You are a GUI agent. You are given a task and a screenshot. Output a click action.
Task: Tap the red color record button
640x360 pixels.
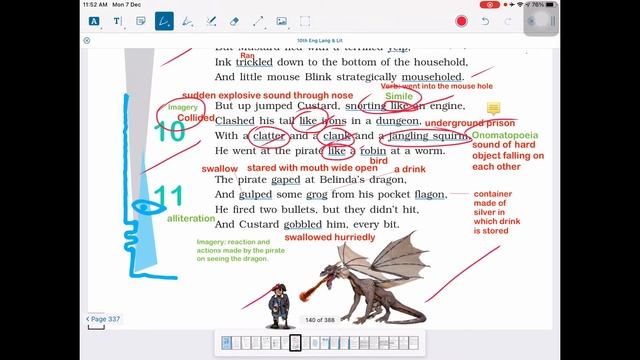click(x=462, y=21)
